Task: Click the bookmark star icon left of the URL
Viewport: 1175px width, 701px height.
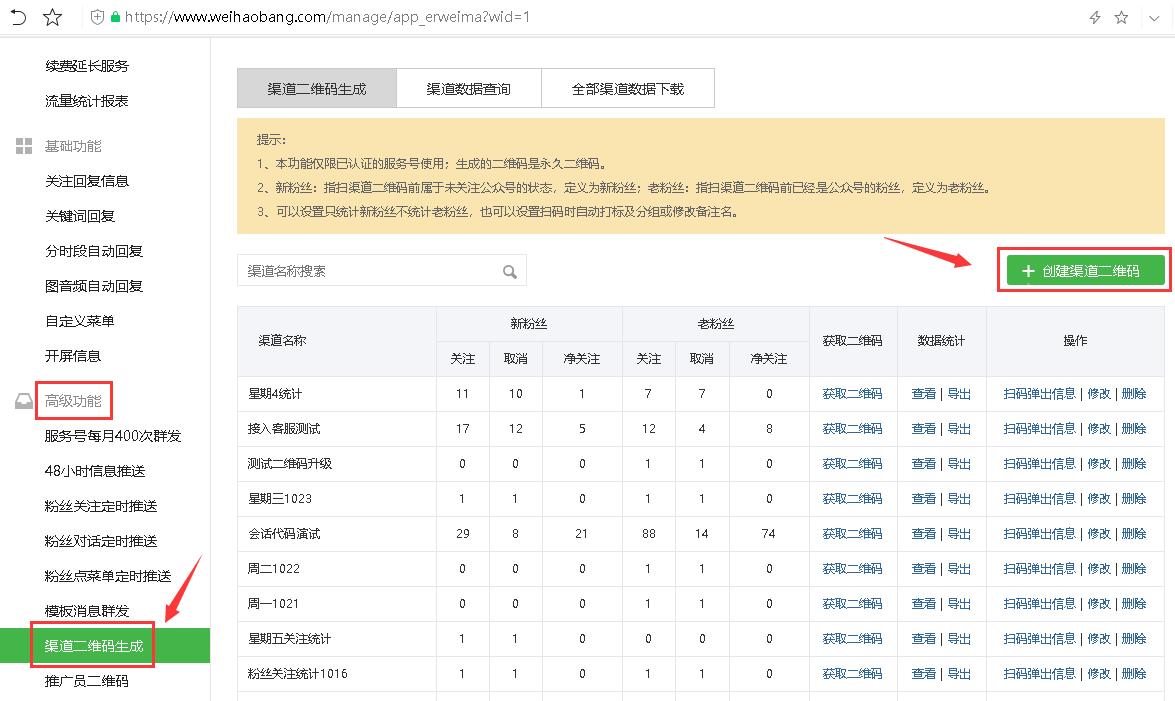Action: click(52, 16)
